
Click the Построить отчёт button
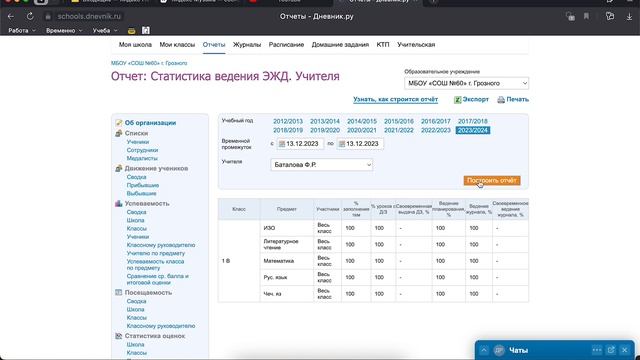pos(492,180)
